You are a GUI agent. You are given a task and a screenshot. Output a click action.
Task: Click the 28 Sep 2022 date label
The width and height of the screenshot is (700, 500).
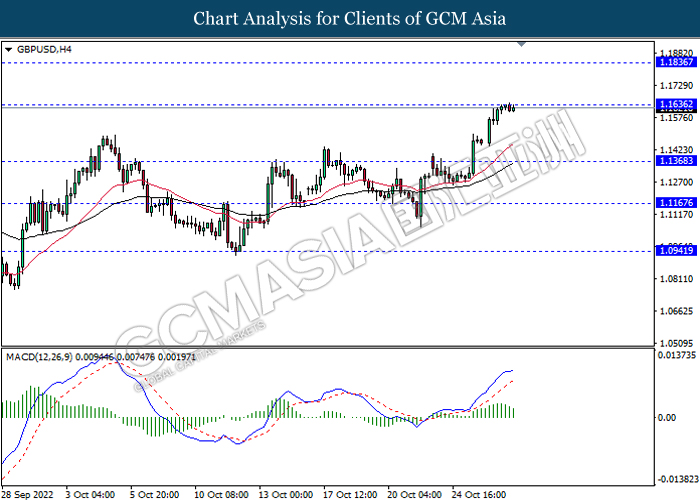[28, 495]
